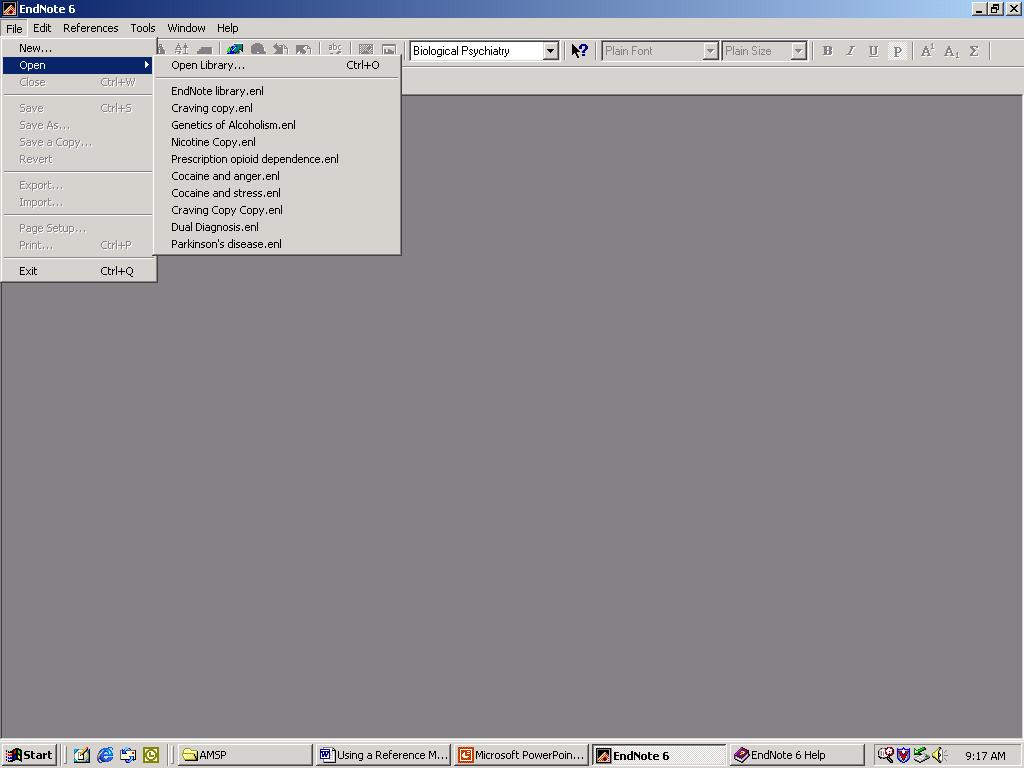Select the Open submenu entry
Image resolution: width=1024 pixels, height=768 pixels.
pos(78,65)
